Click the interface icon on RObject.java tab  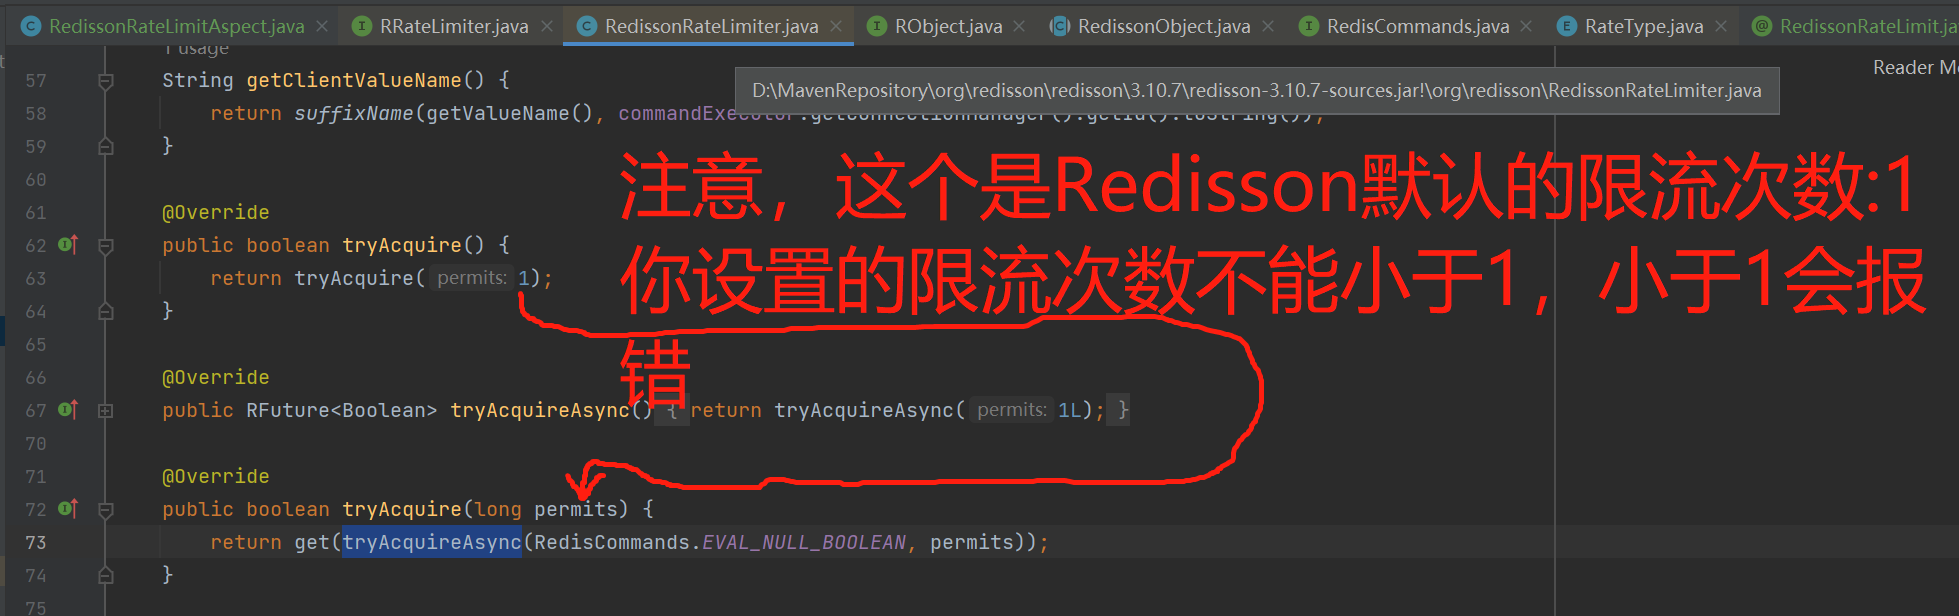[x=877, y=26]
